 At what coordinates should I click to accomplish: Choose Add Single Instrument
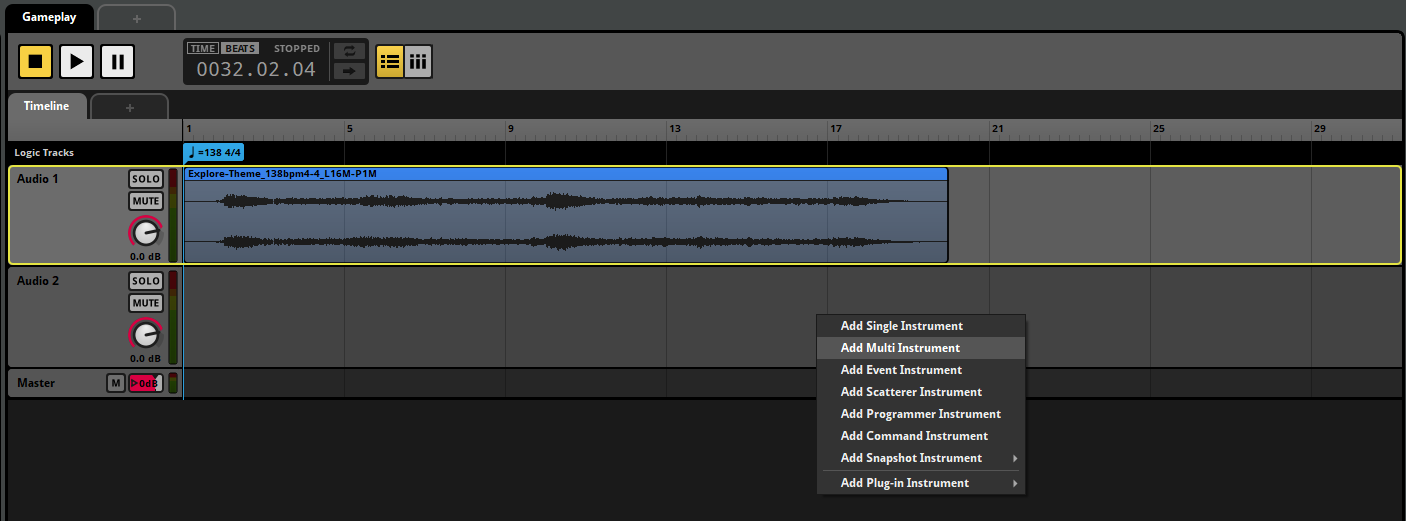coord(921,326)
